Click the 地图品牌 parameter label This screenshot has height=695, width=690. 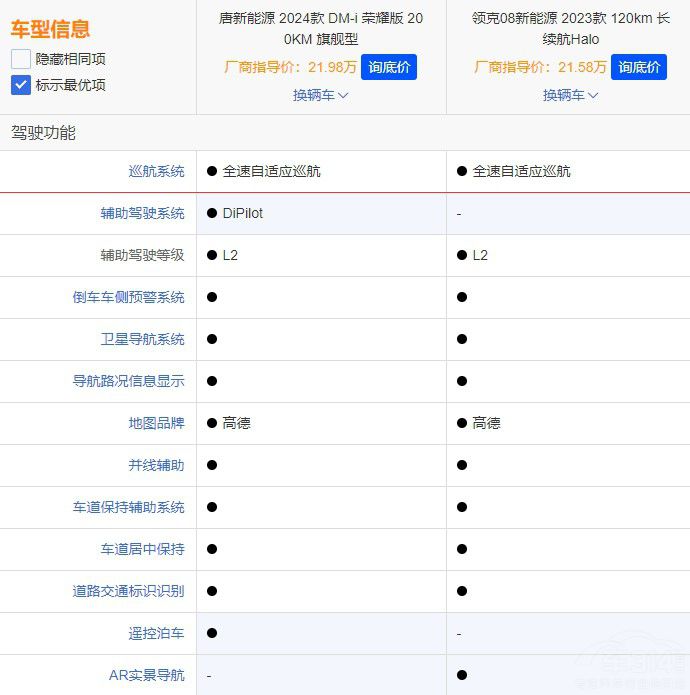[156, 423]
